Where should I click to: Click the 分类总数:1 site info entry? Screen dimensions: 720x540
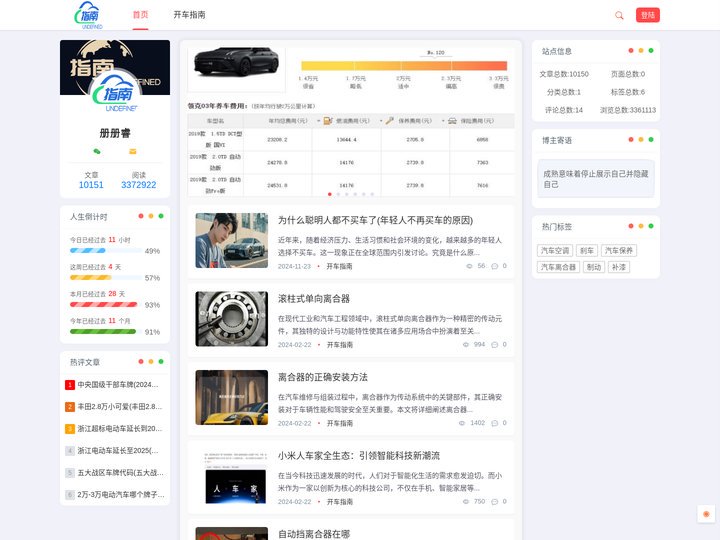point(564,92)
